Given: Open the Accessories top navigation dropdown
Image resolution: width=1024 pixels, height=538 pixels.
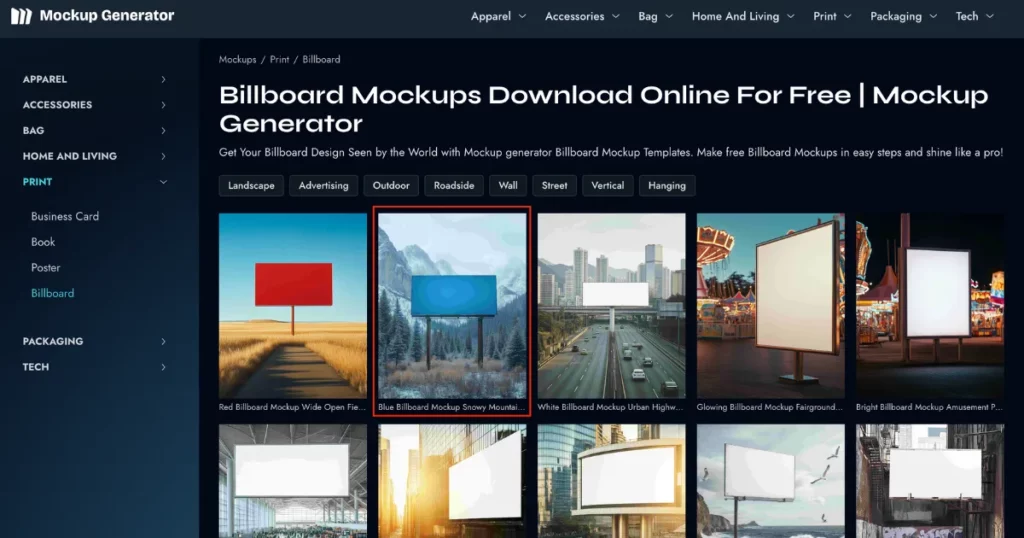Looking at the screenshot, I should point(582,16).
